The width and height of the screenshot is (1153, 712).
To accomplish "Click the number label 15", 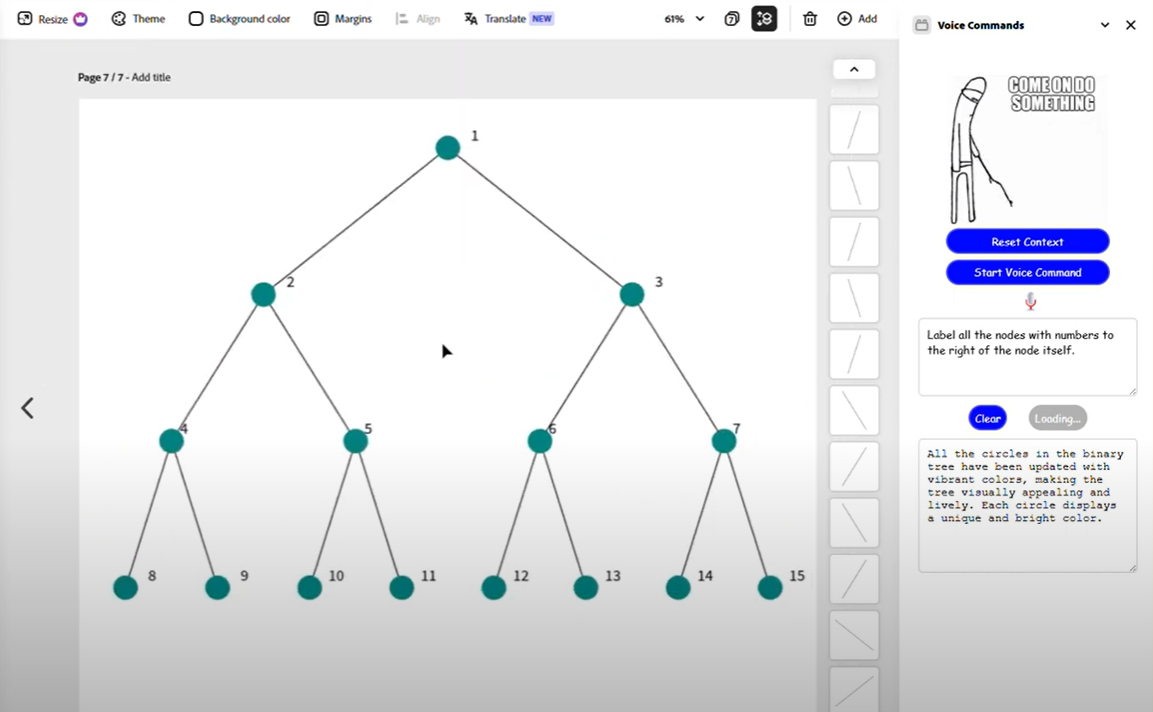I will pos(797,576).
